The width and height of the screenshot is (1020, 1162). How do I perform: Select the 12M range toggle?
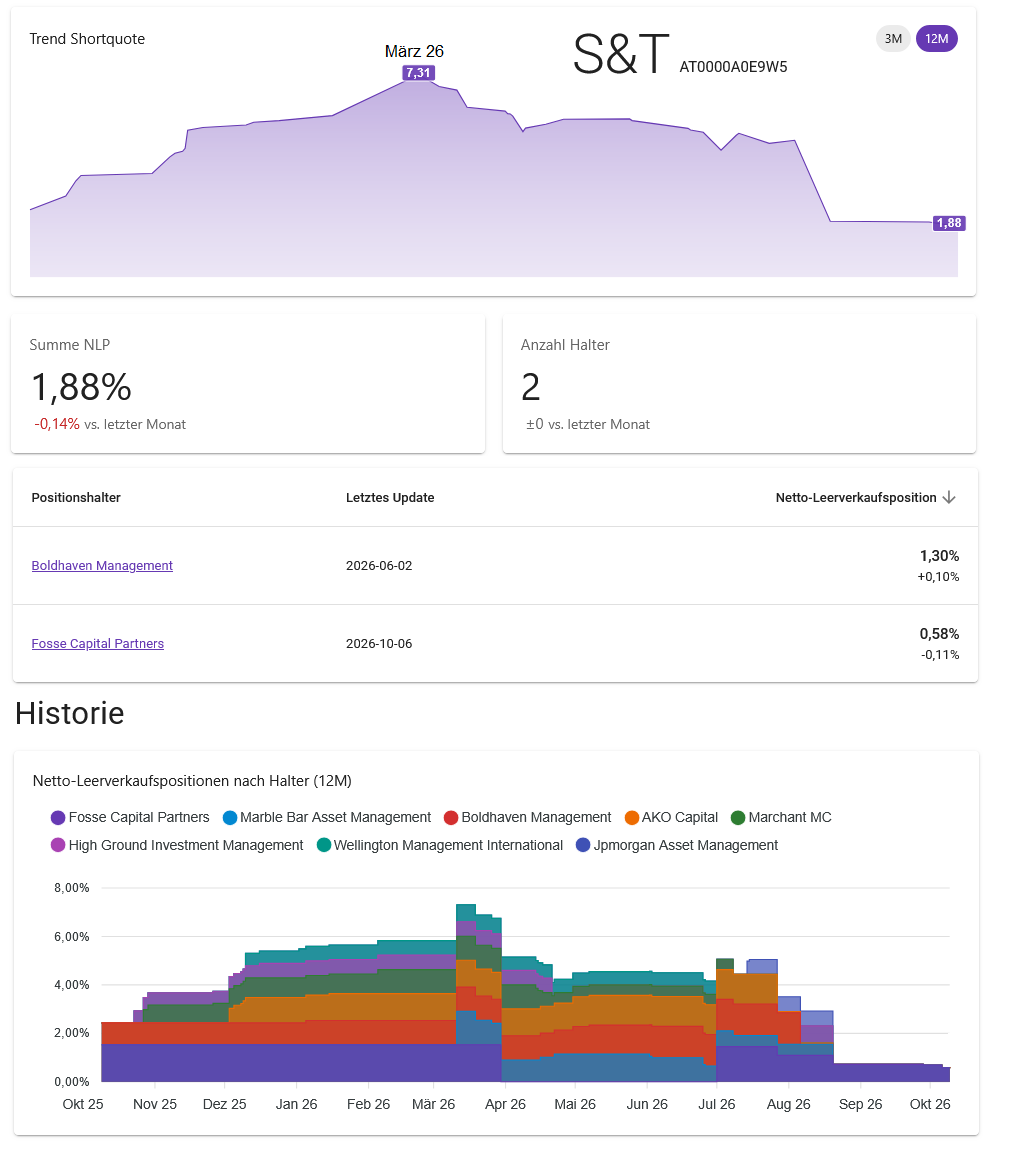[937, 39]
